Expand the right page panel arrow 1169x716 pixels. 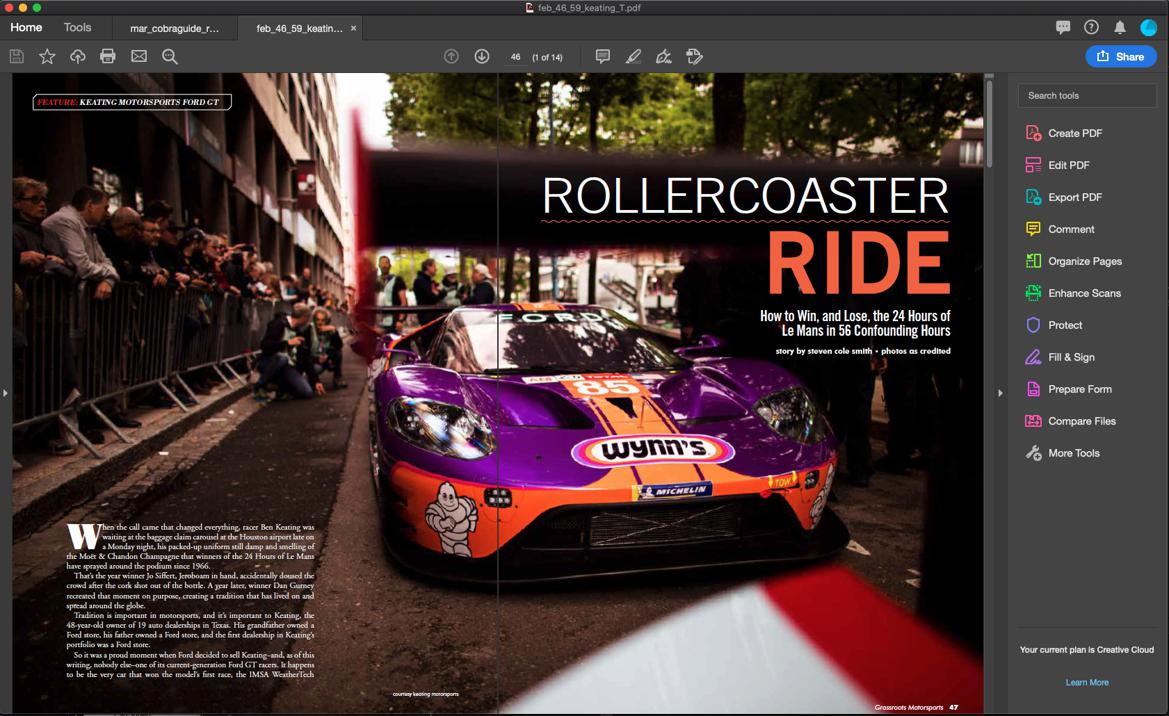(x=1000, y=393)
